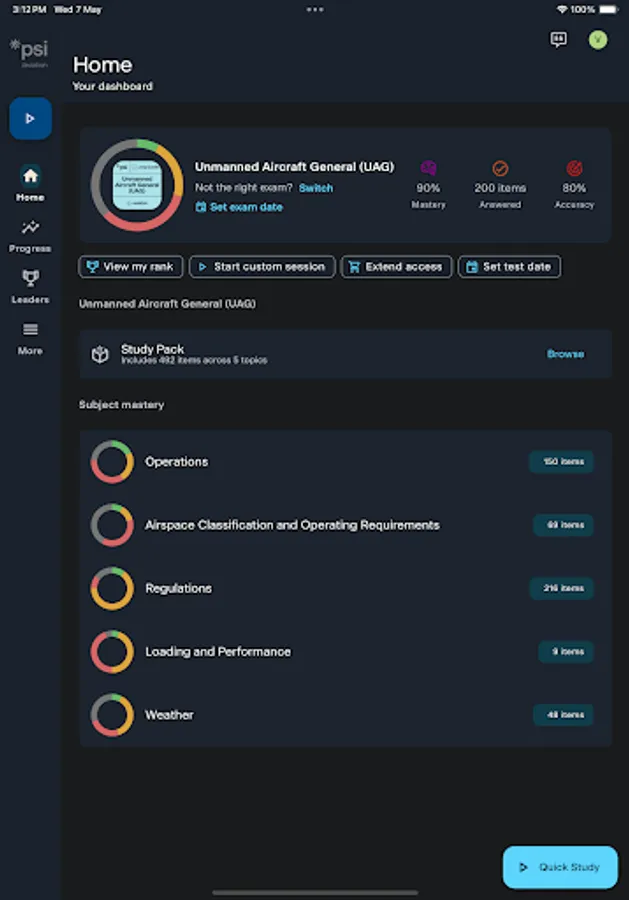This screenshot has height=900, width=629.
Task: Browse the Study Pack
Action: click(x=565, y=354)
